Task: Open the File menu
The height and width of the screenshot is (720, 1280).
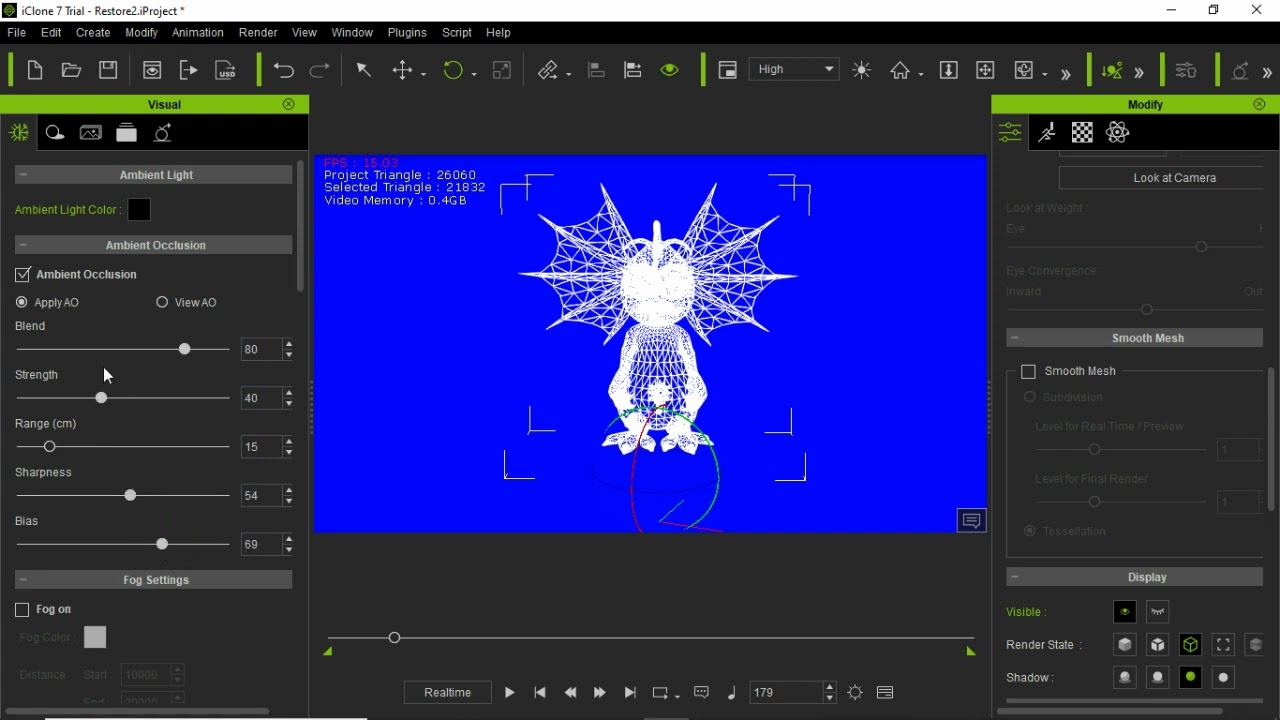Action: (x=17, y=32)
